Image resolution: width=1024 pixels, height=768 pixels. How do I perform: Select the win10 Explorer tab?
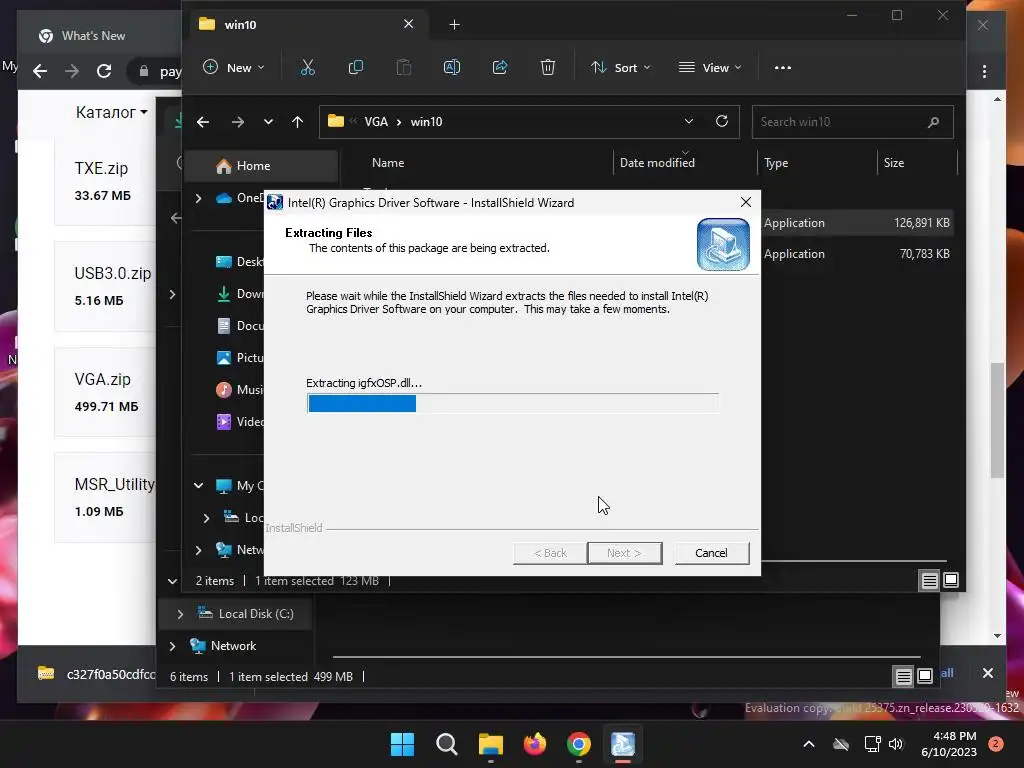[306, 25]
